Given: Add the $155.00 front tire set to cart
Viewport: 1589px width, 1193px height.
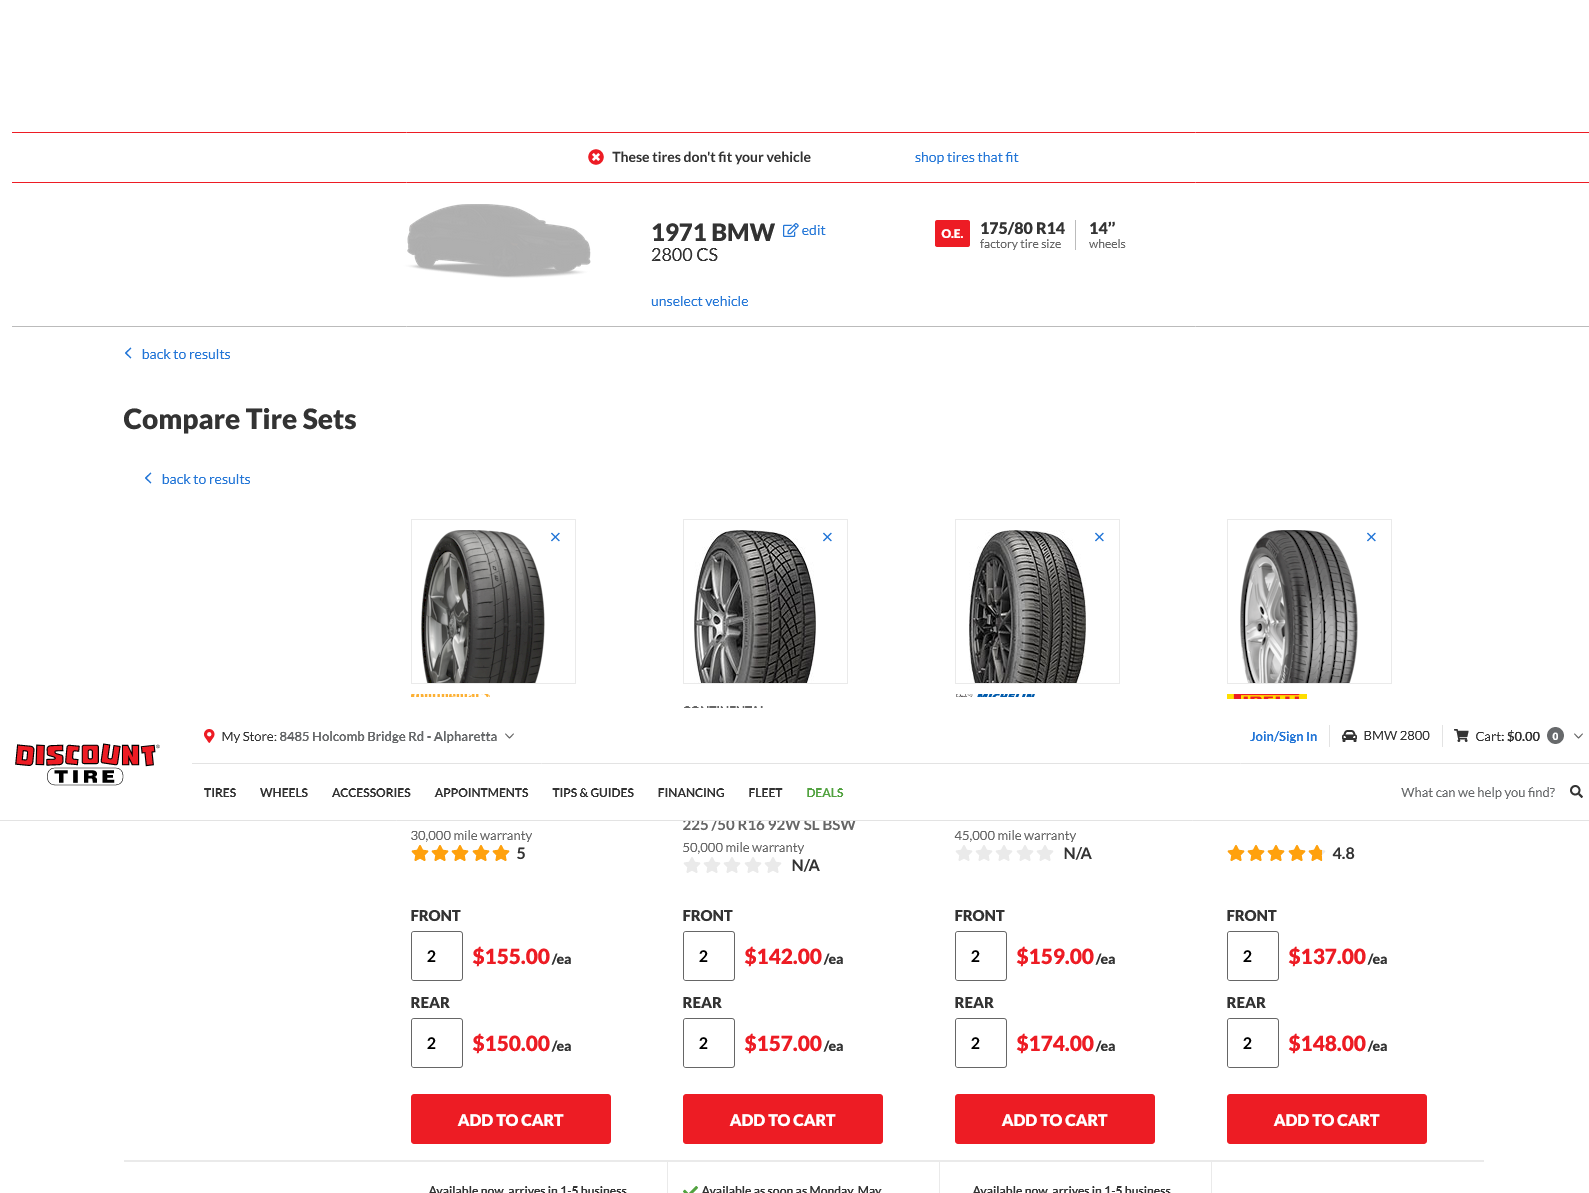Looking at the screenshot, I should (510, 1119).
